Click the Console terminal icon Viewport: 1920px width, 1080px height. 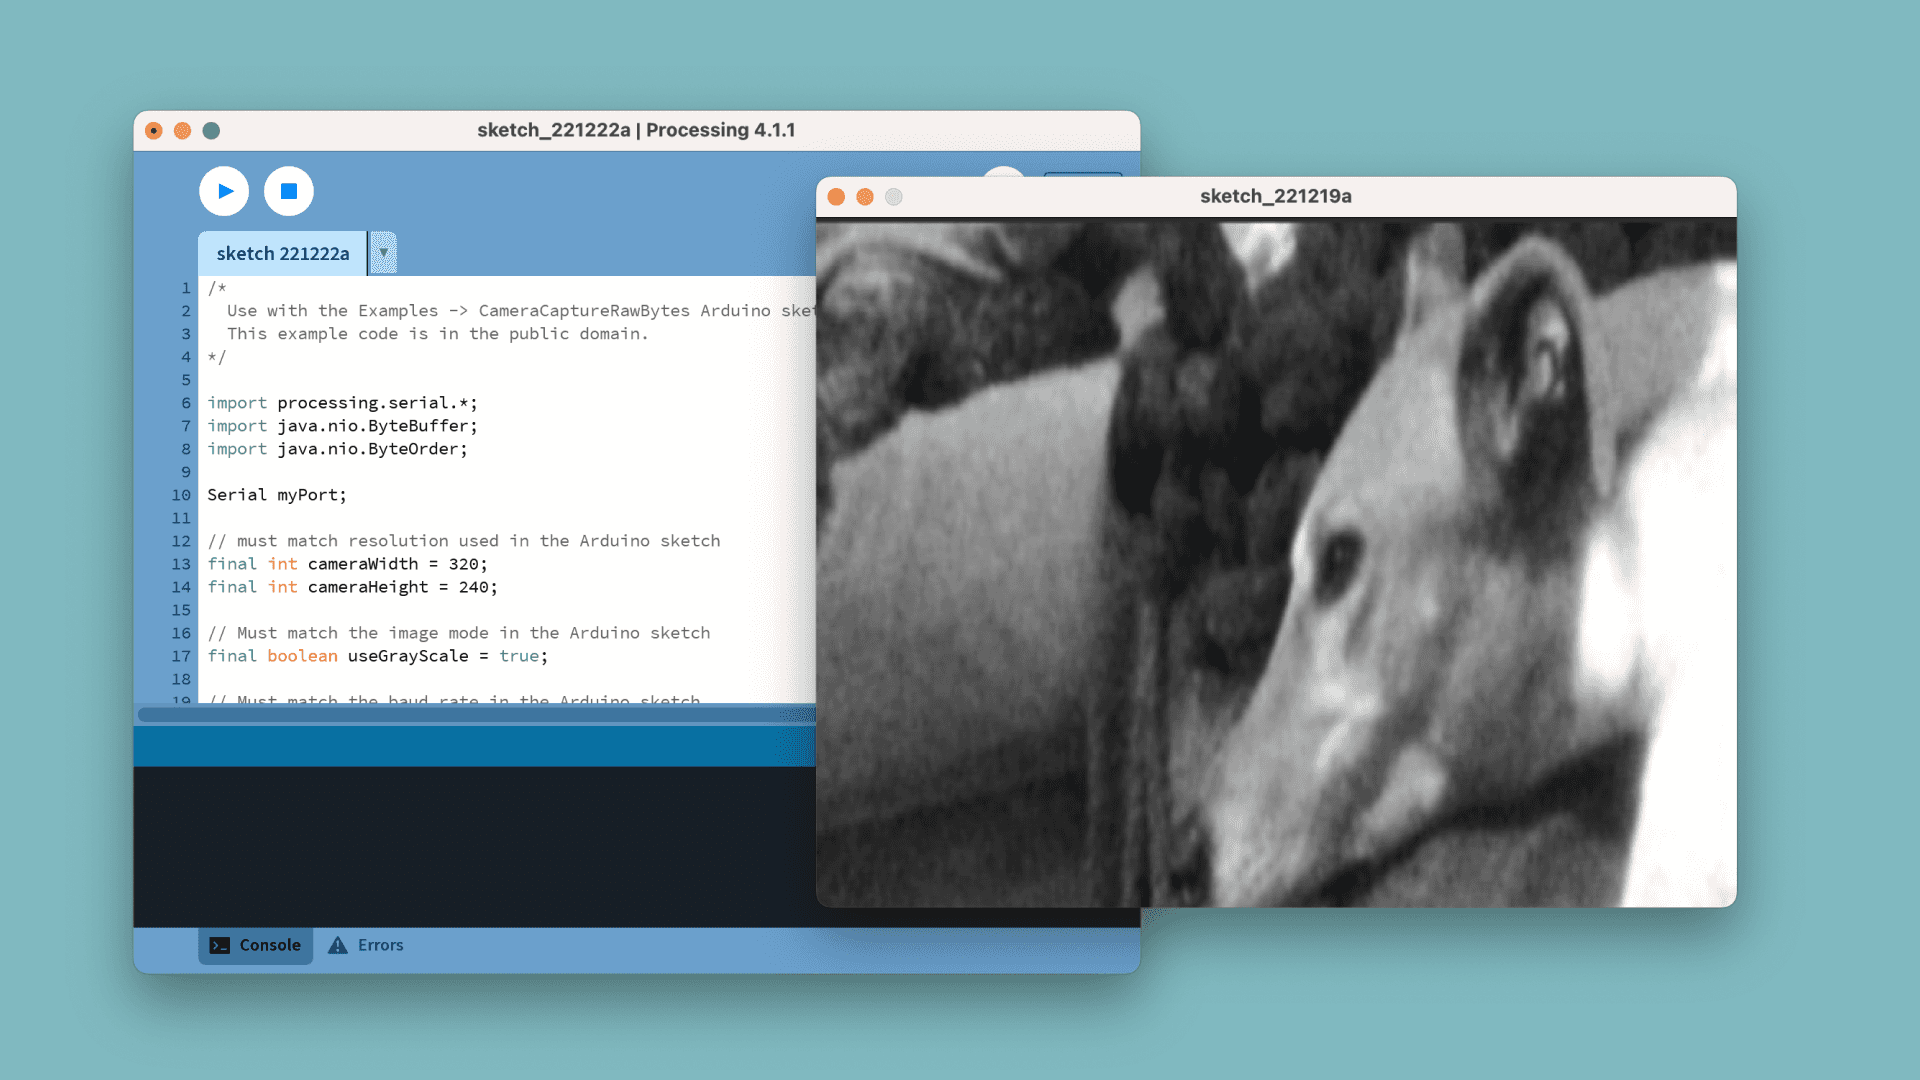pyautogui.click(x=220, y=945)
